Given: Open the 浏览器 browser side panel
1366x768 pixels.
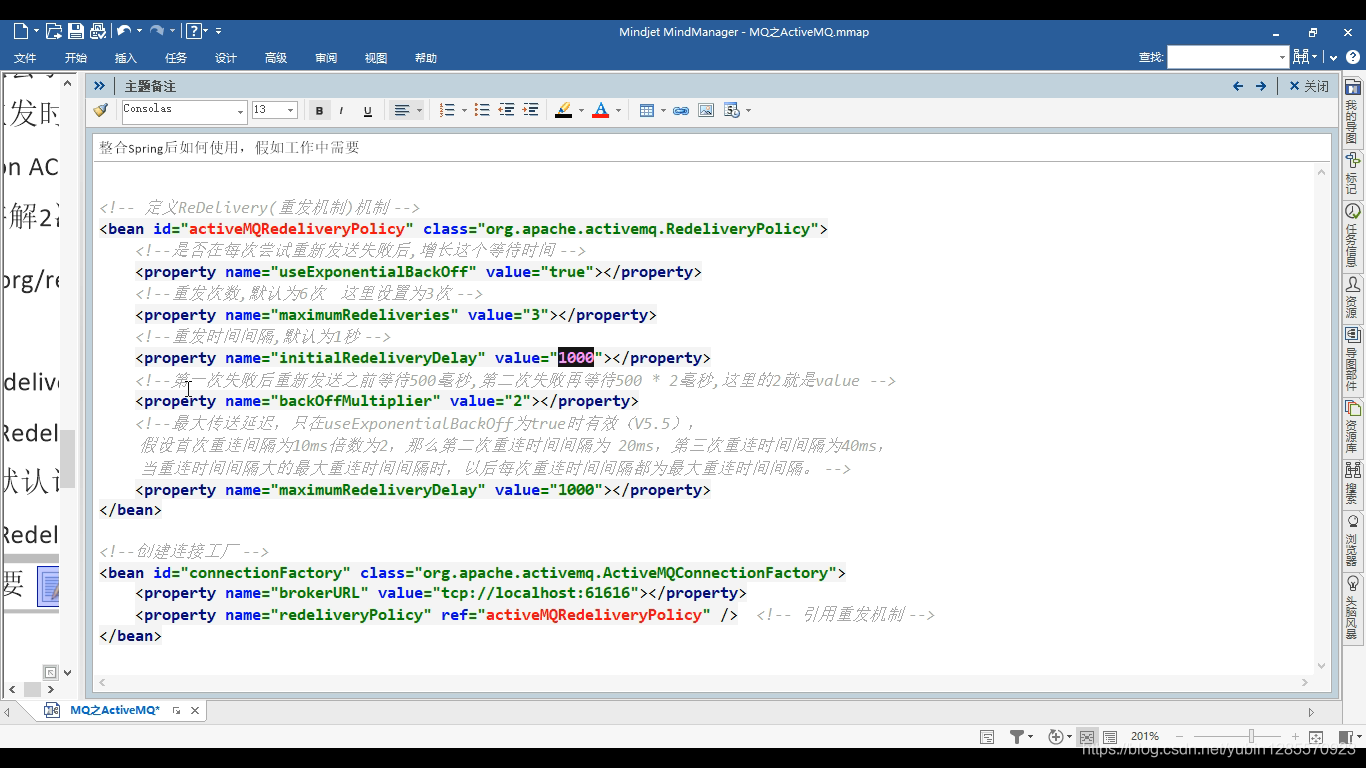Looking at the screenshot, I should [x=1352, y=541].
